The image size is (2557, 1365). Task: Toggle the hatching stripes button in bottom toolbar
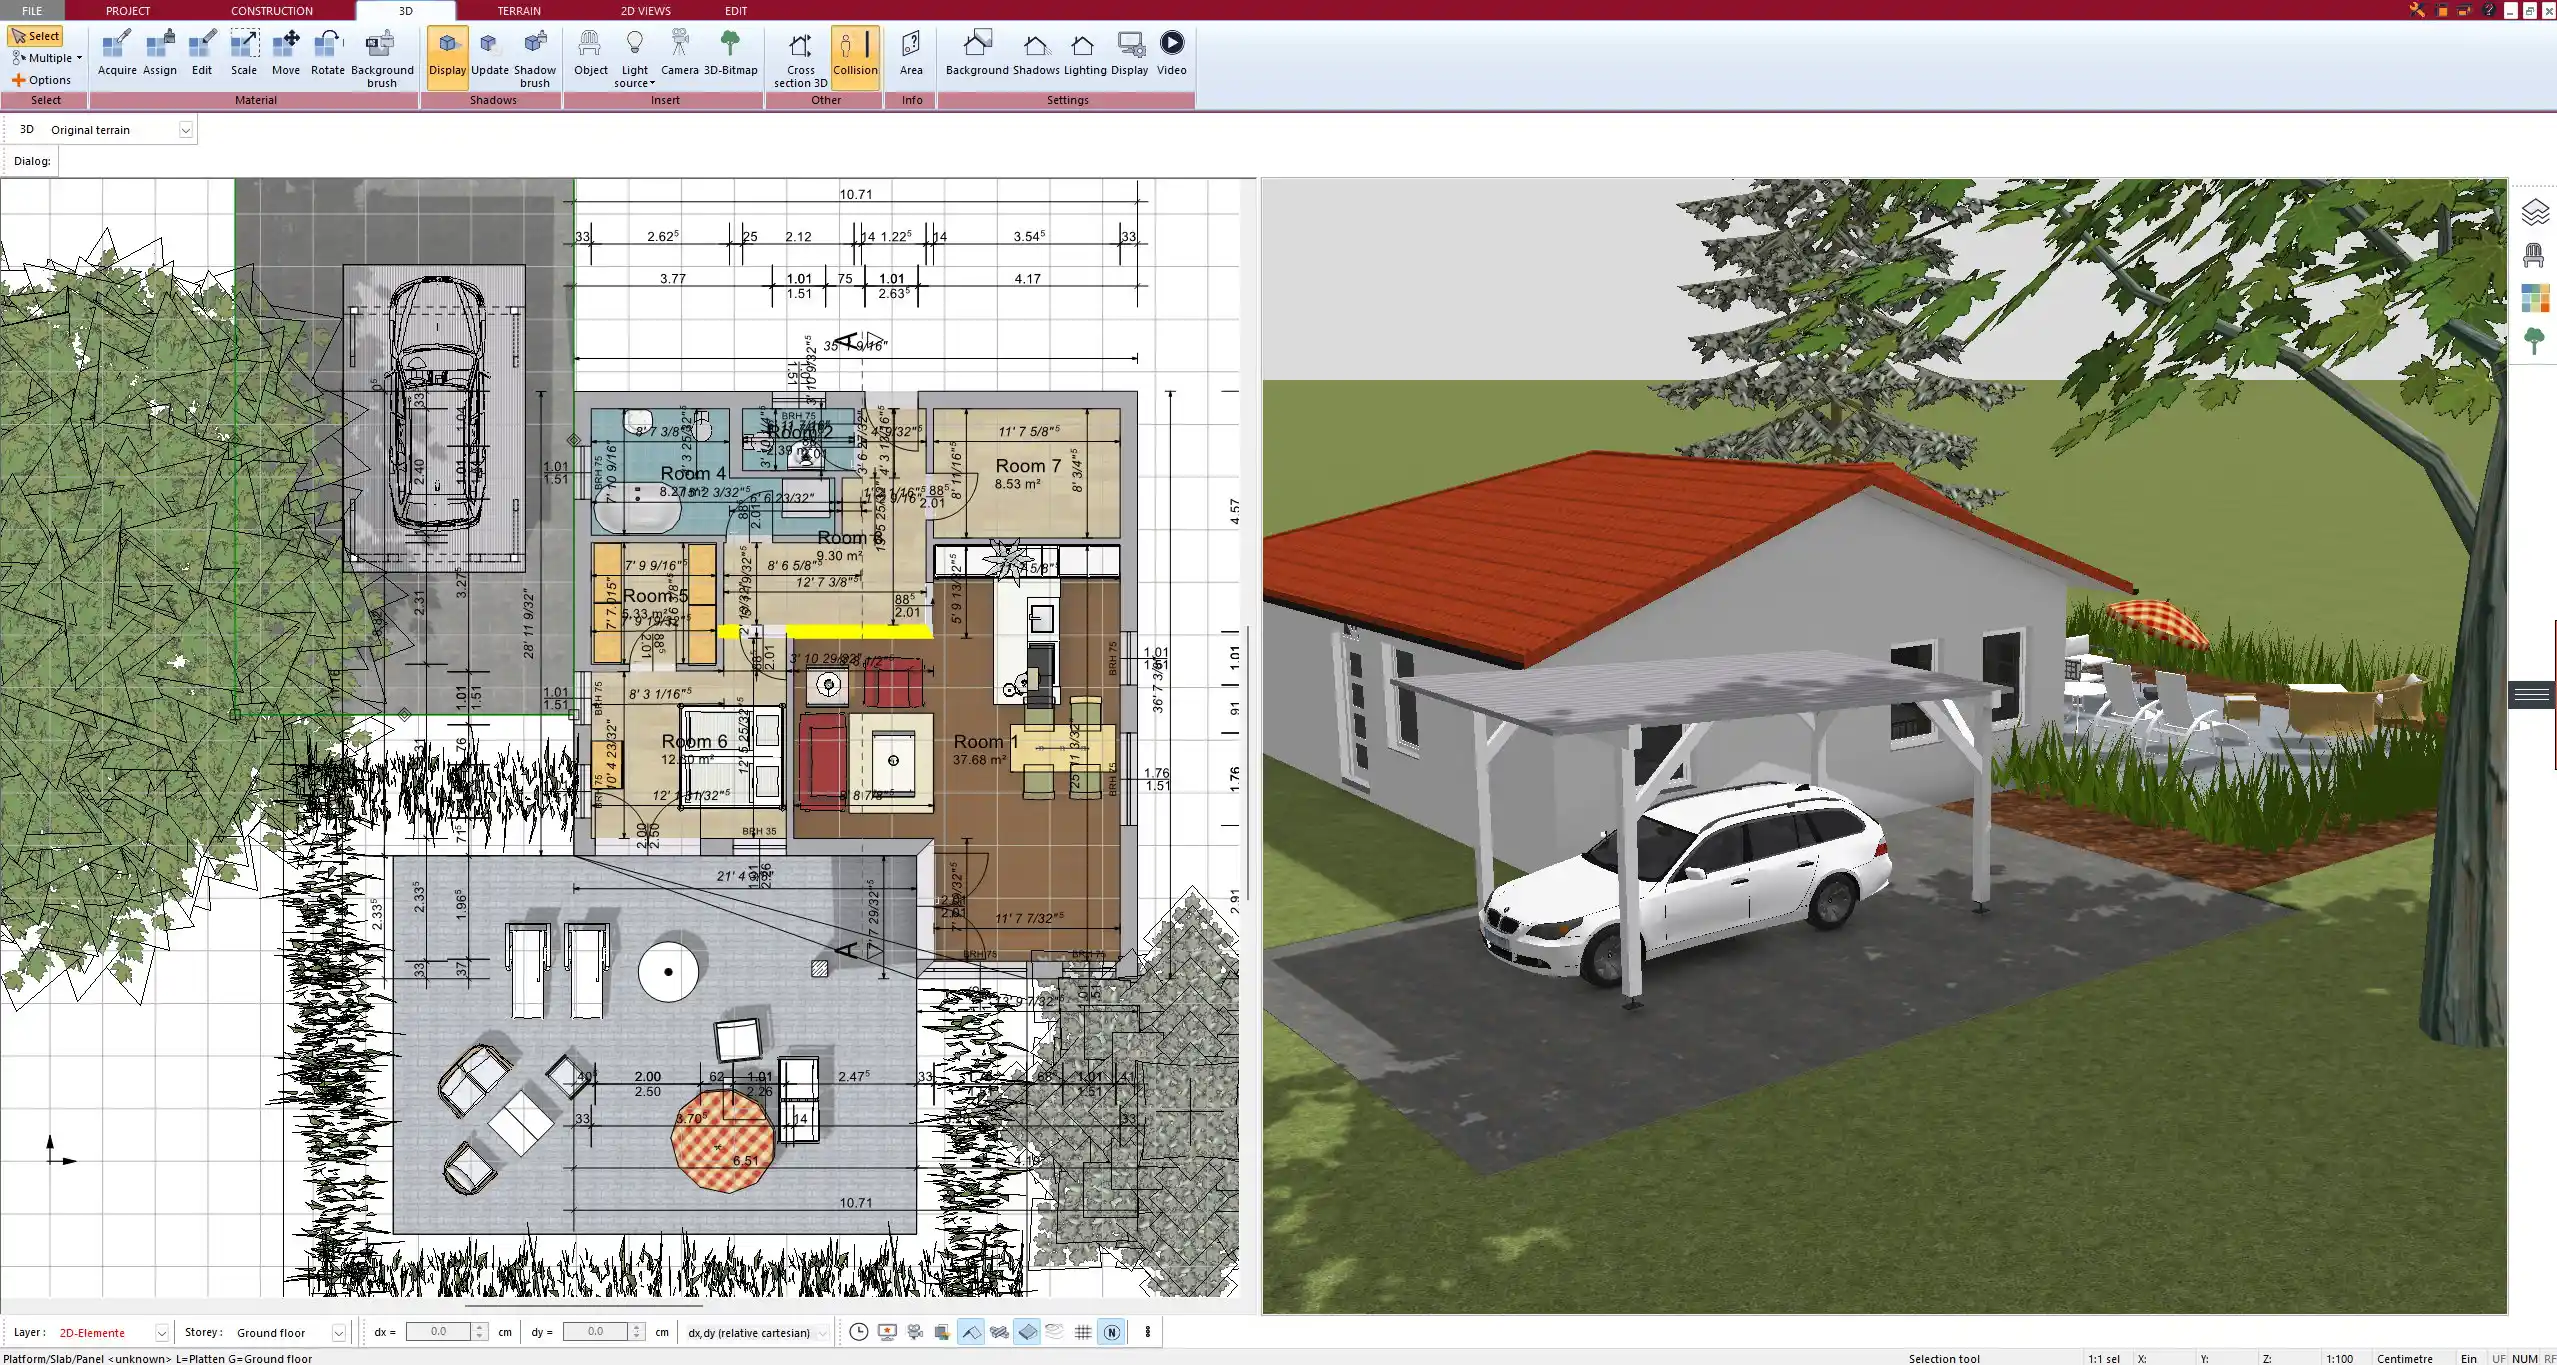pos(999,1332)
